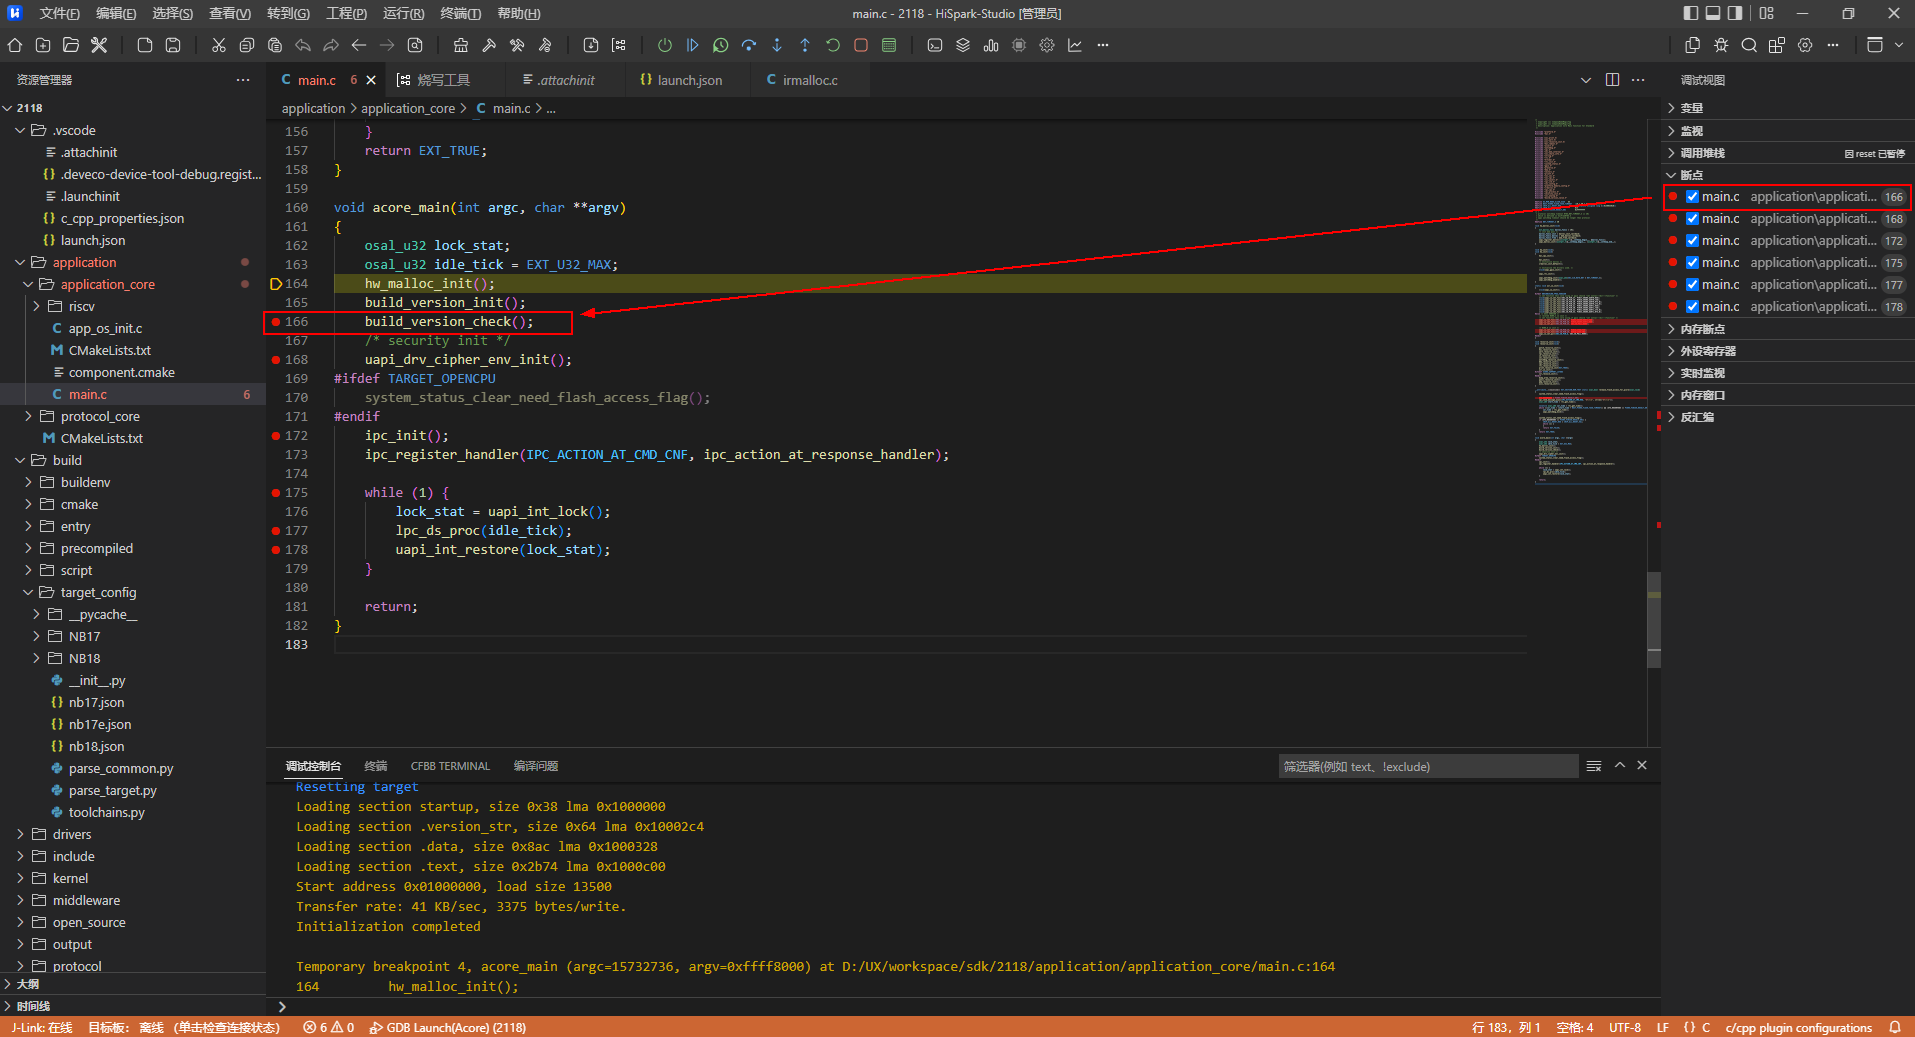Screen dimensions: 1915x1037
Task: Open the 运行(R) menu
Action: 403,13
